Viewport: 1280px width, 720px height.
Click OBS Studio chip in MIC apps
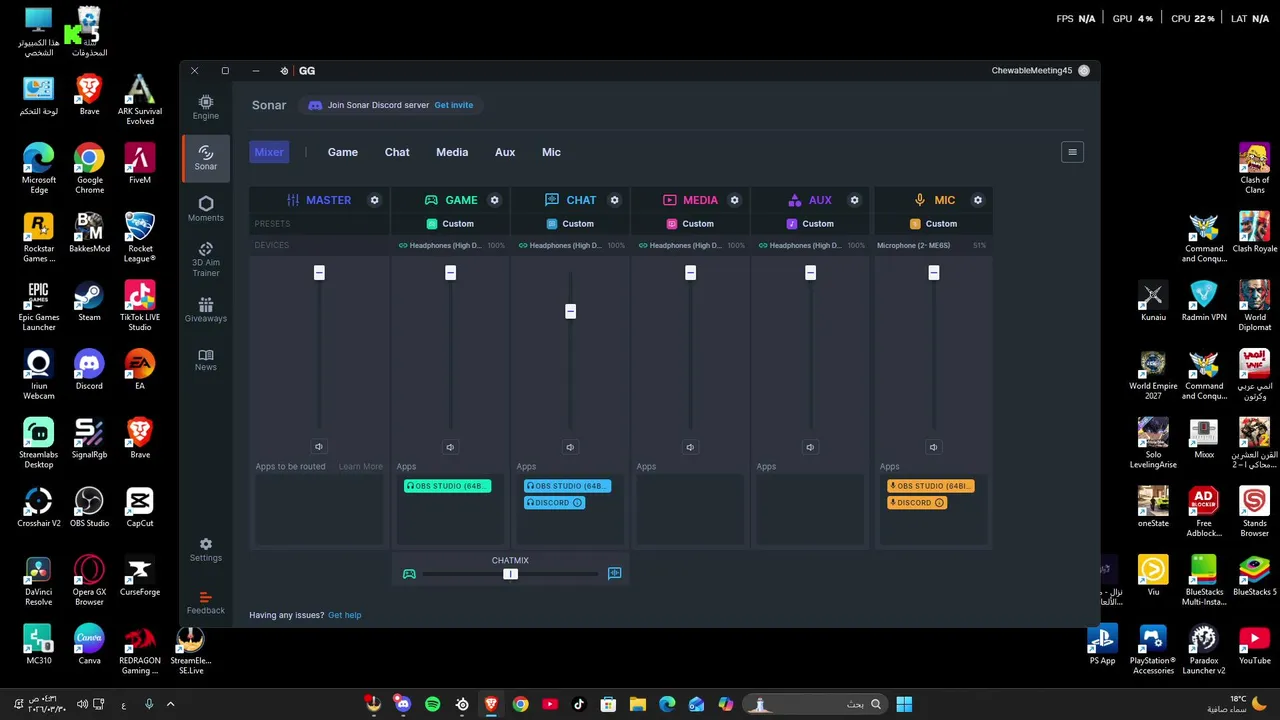coord(931,486)
